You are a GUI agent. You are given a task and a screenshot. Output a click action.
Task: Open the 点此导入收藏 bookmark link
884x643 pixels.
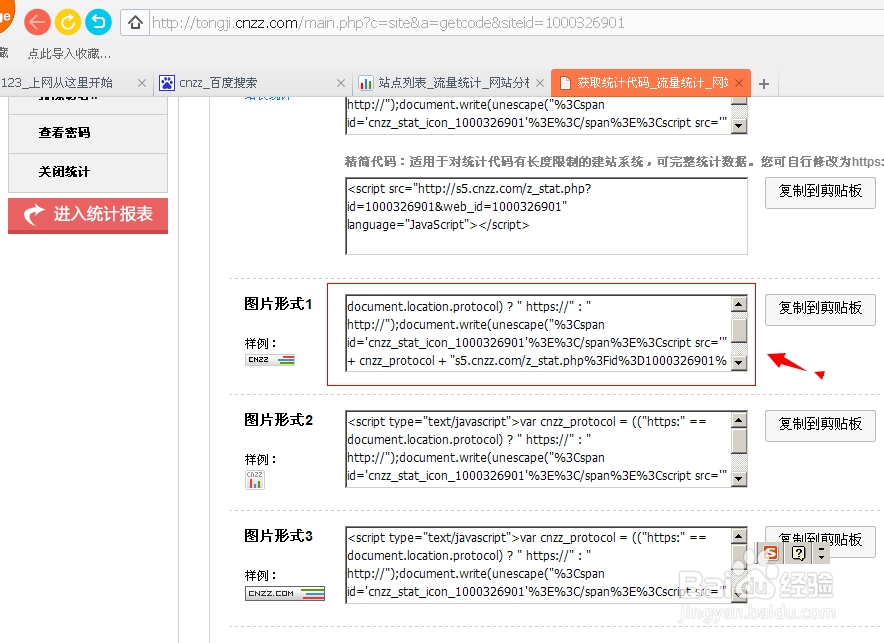click(69, 54)
